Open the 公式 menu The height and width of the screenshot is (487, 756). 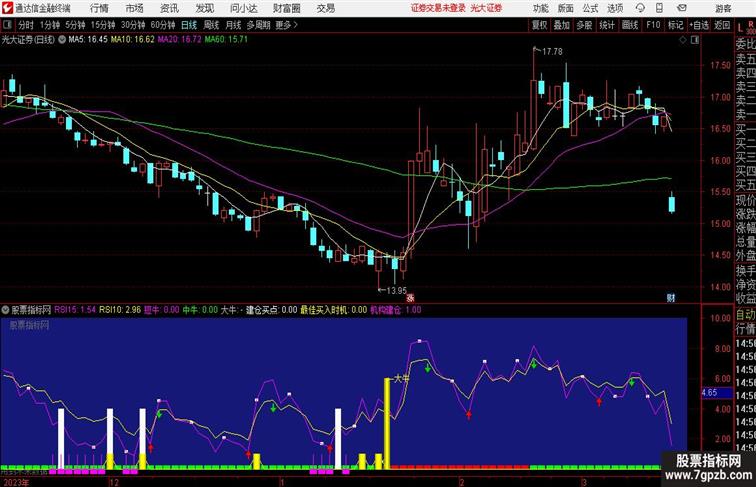click(x=590, y=8)
